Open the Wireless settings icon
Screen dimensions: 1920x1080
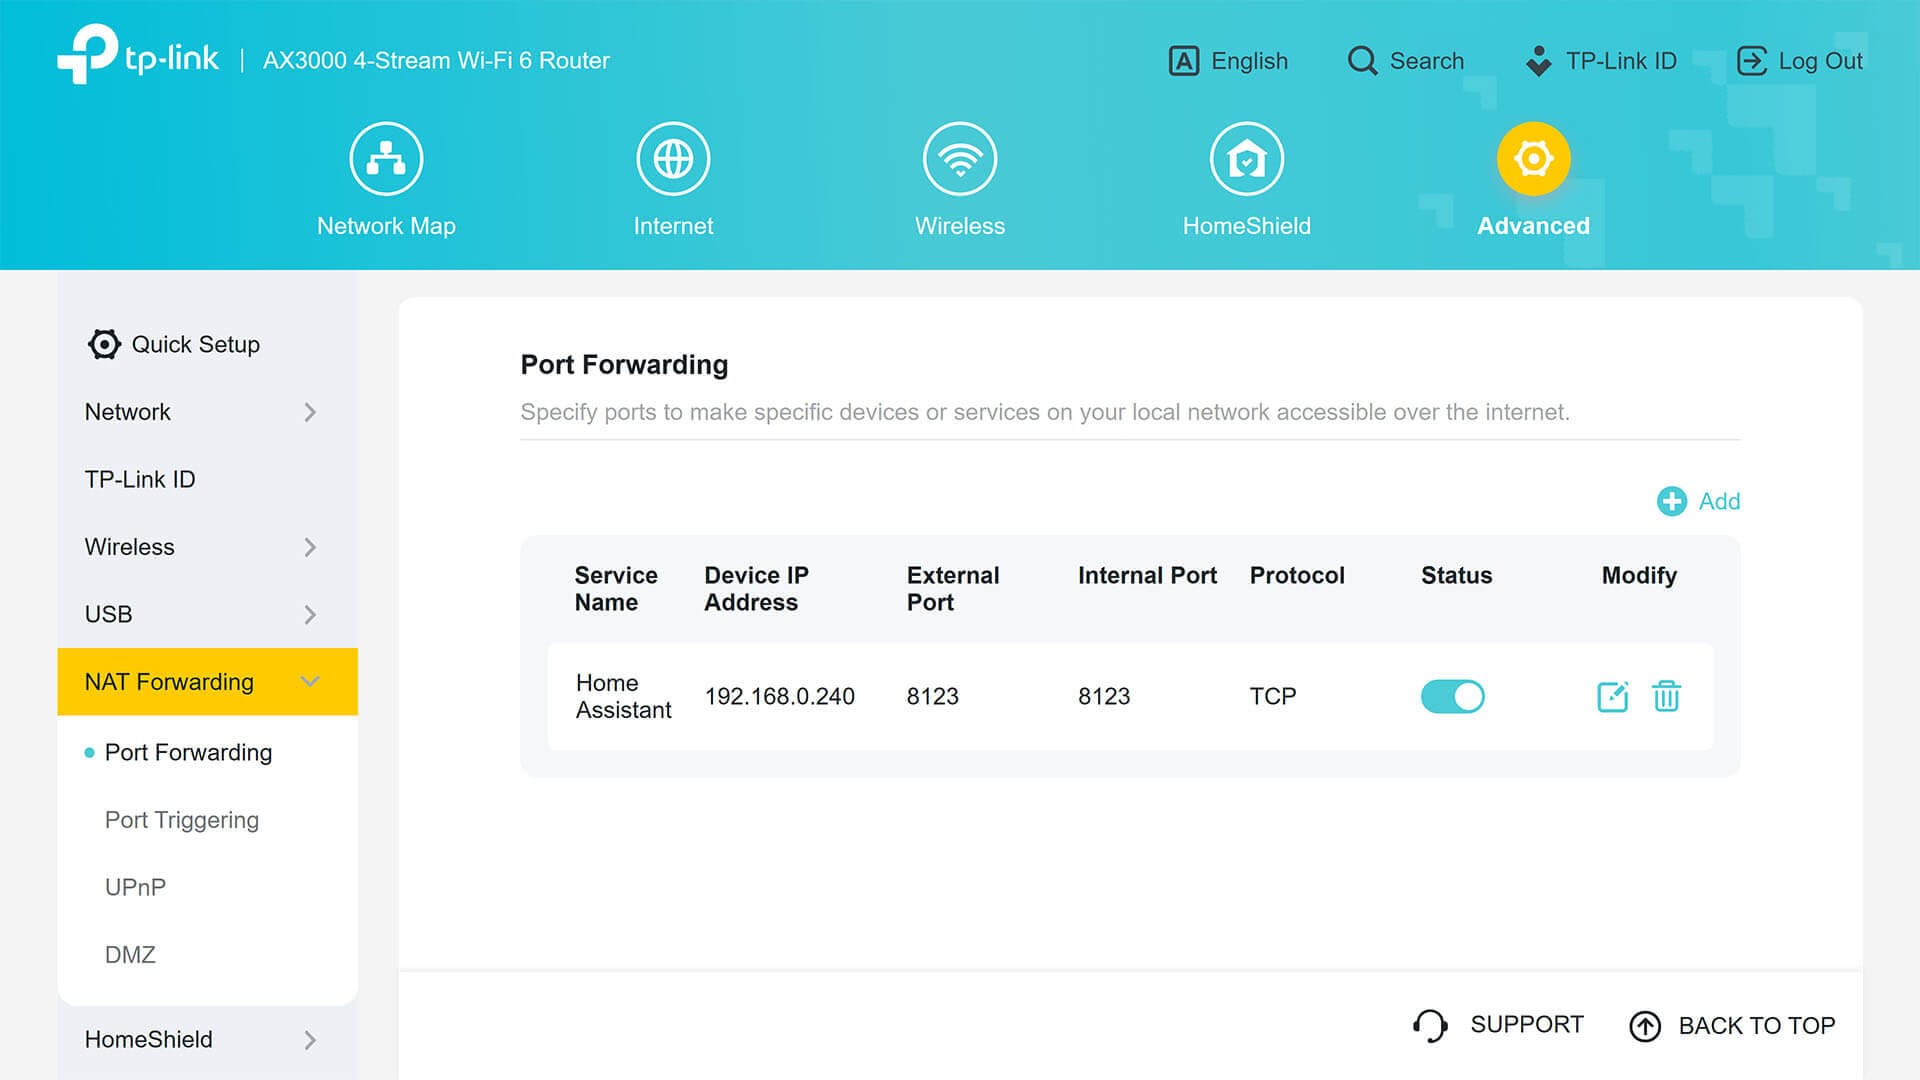(960, 158)
